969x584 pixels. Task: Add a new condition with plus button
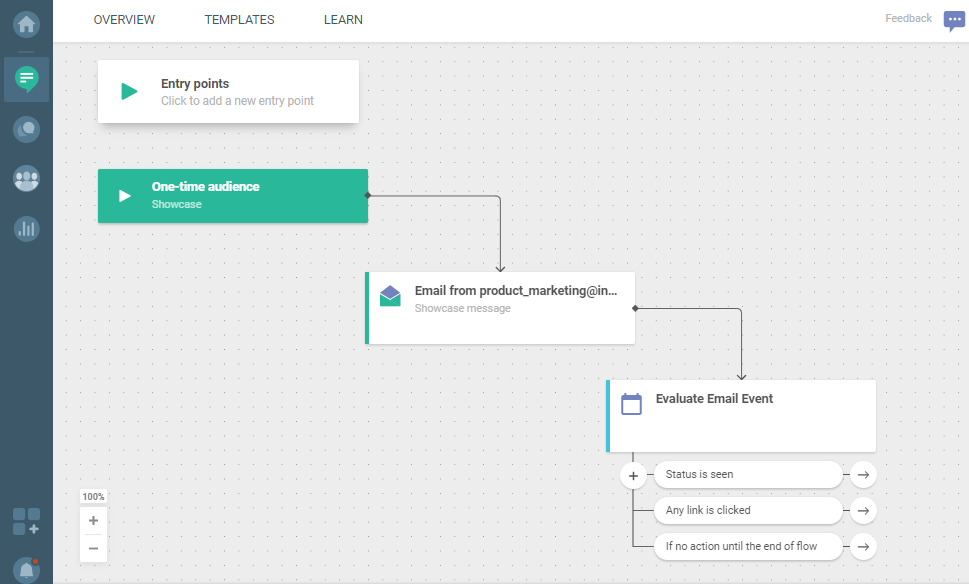[x=633, y=476]
